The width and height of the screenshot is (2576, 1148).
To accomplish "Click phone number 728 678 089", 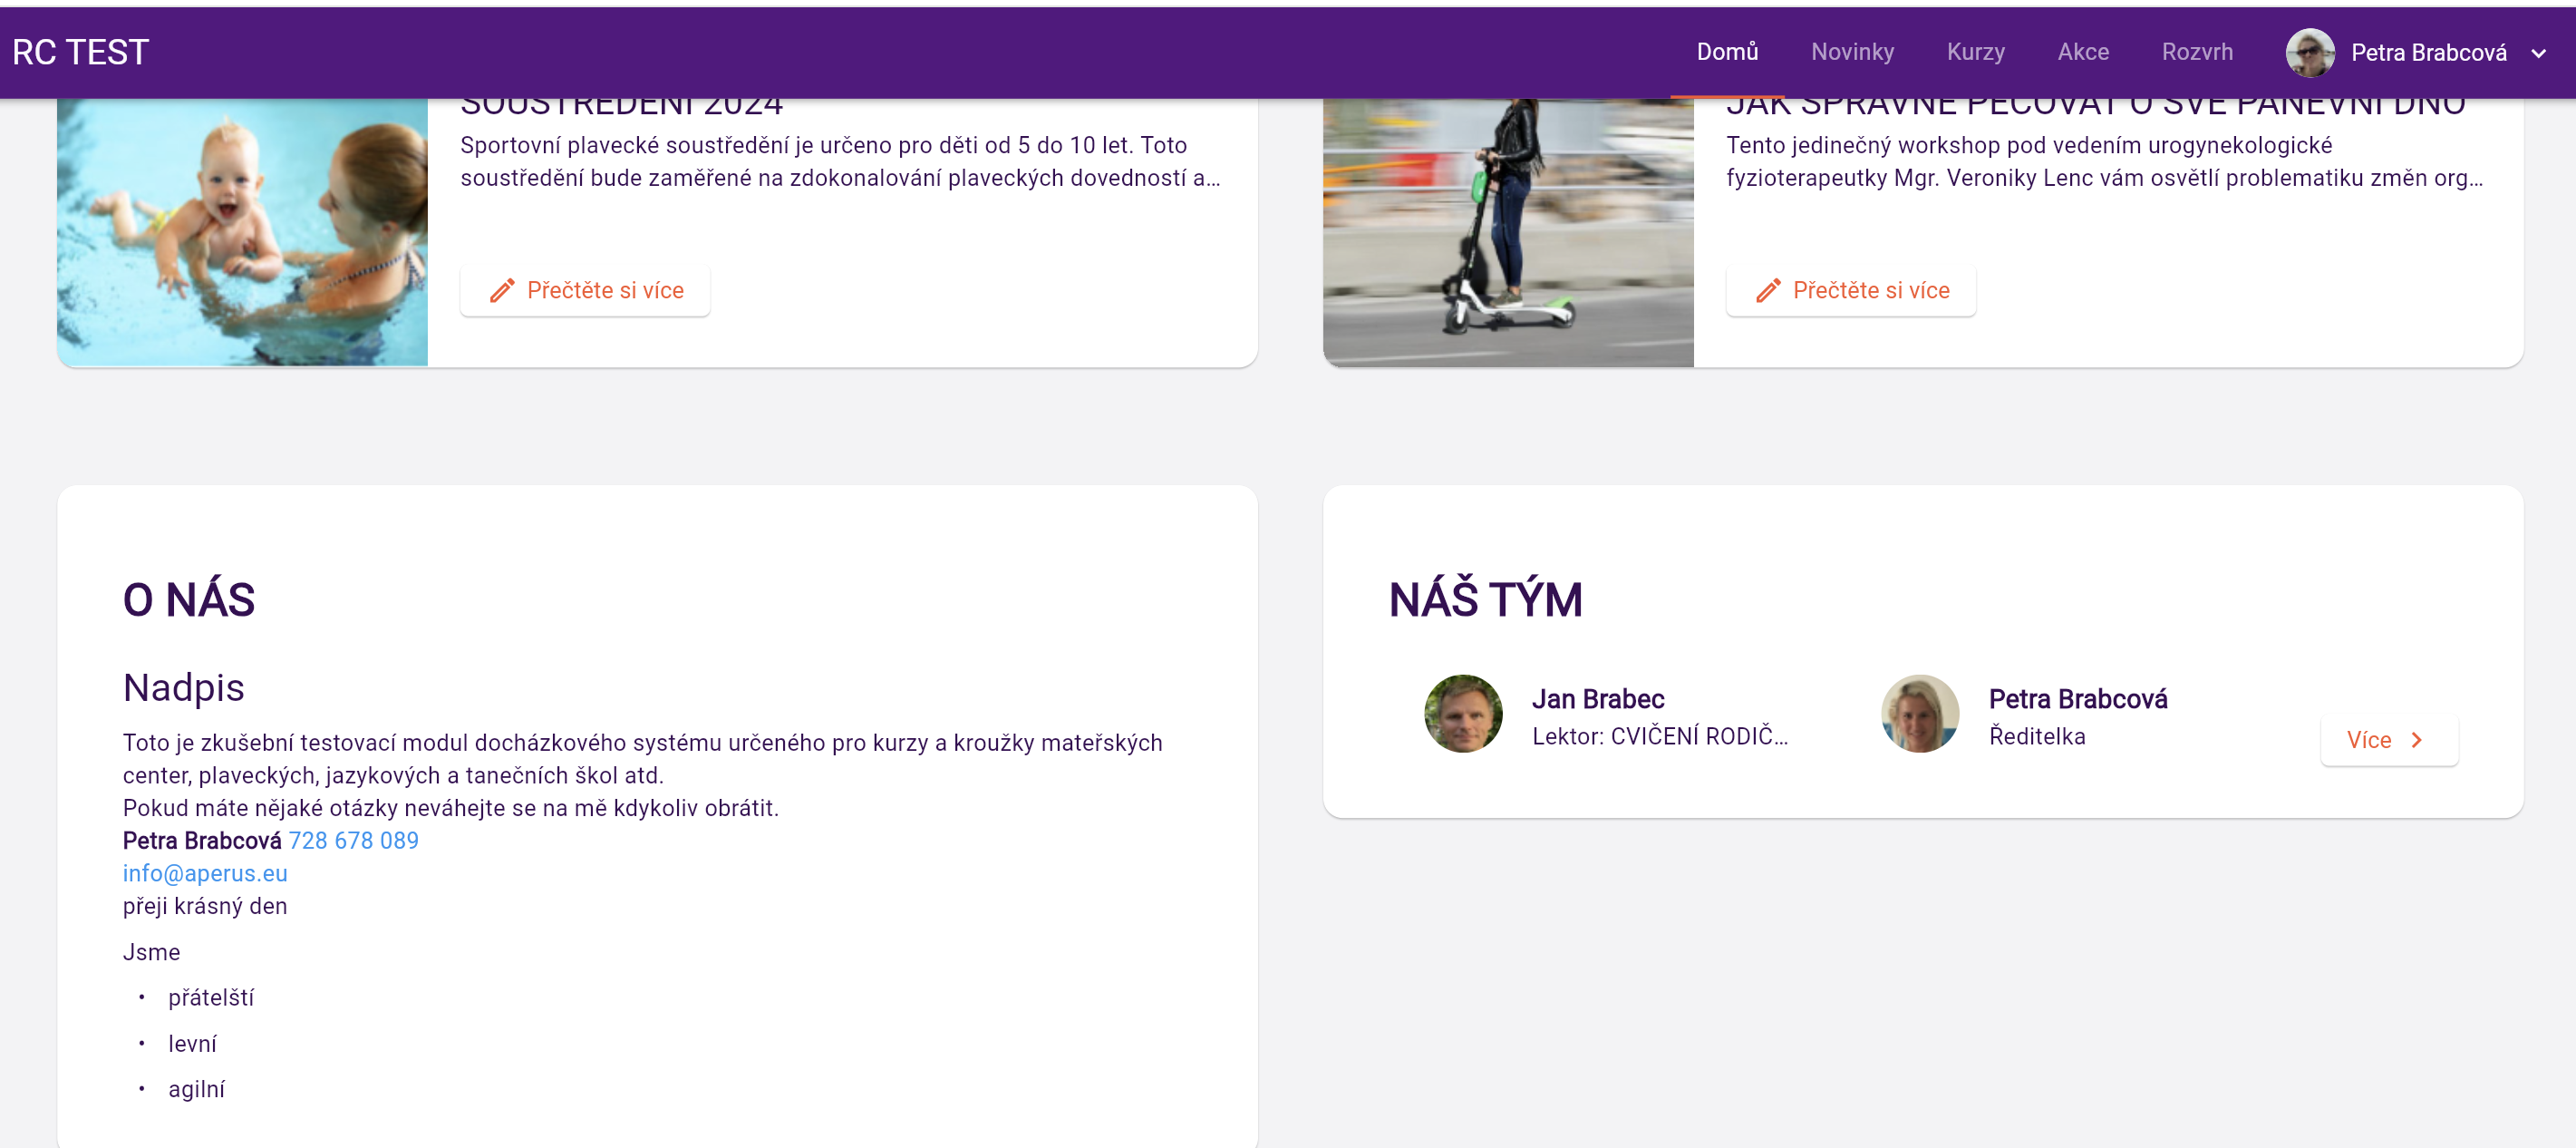I will tap(354, 840).
